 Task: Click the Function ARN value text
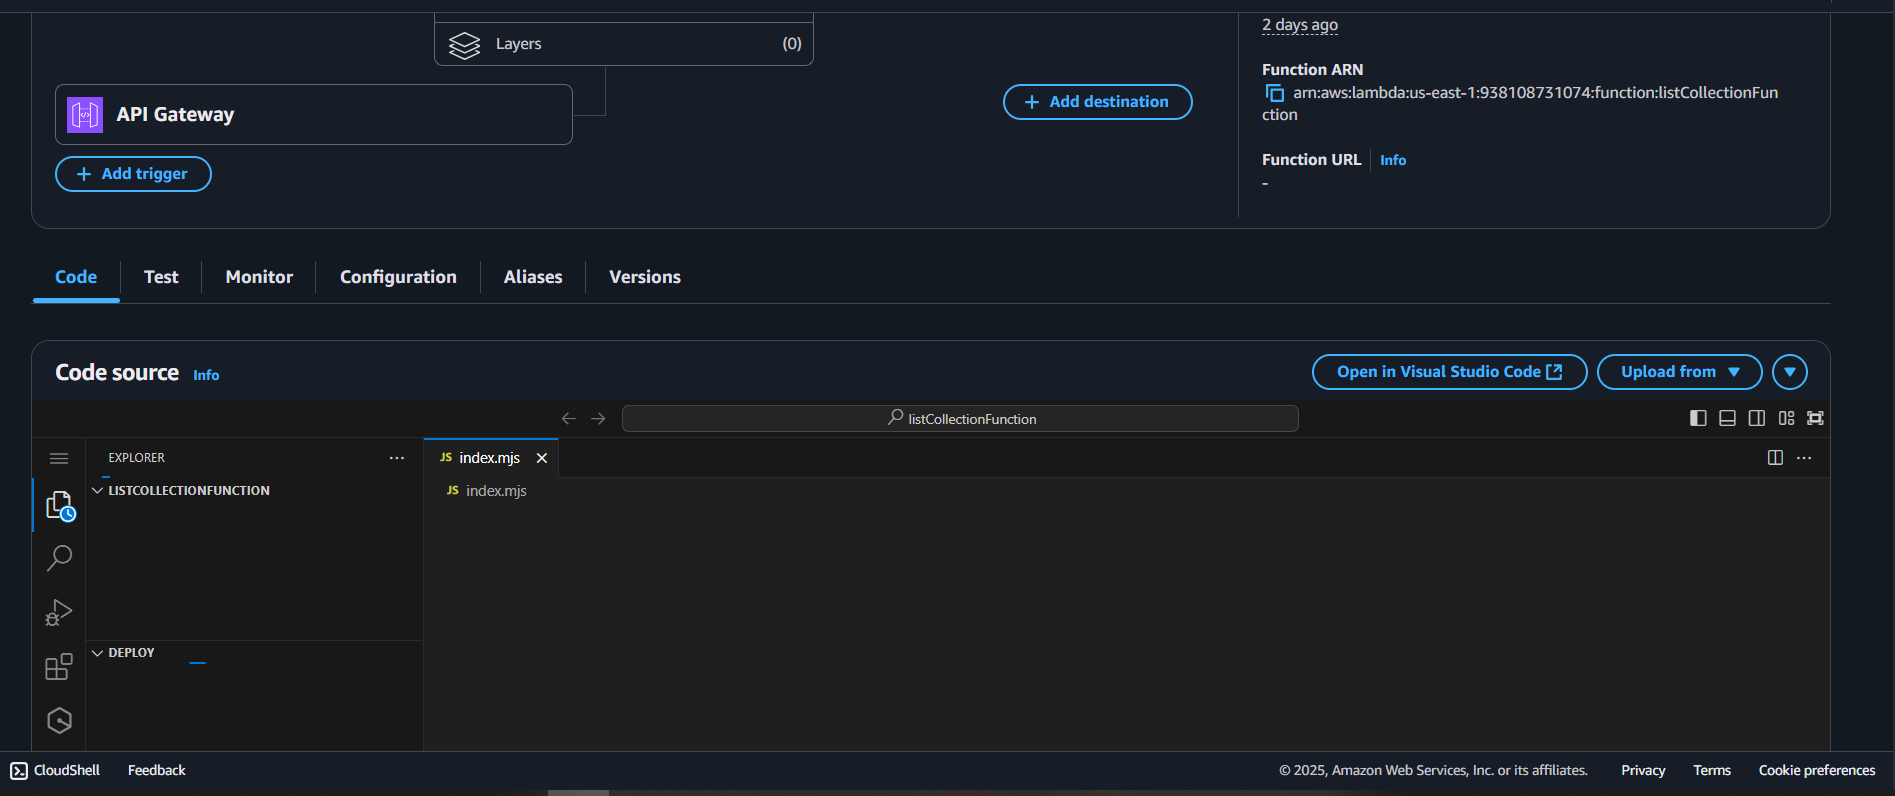(1520, 104)
